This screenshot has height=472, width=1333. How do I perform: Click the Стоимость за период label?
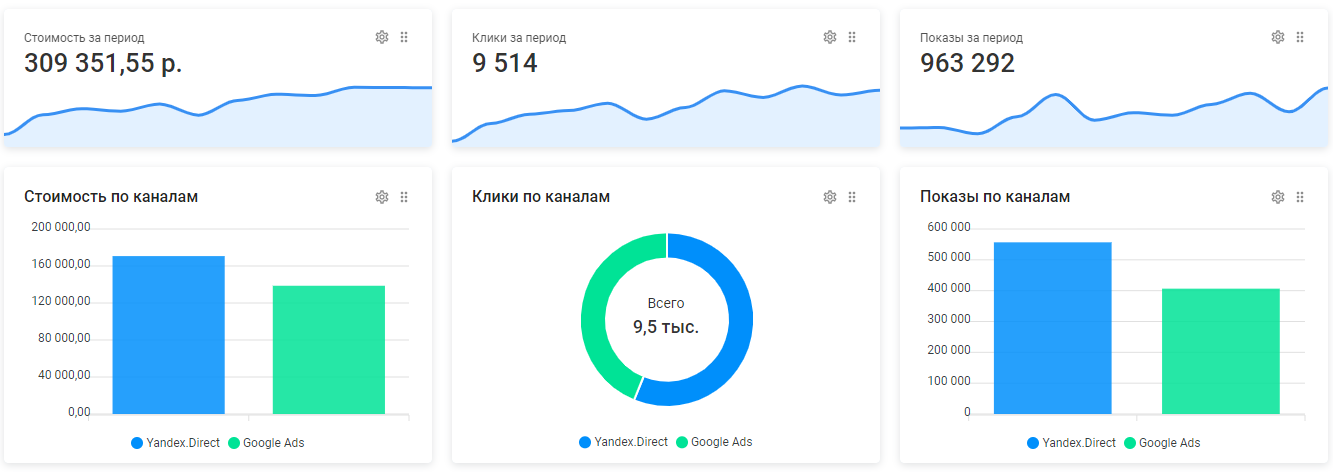coord(84,38)
